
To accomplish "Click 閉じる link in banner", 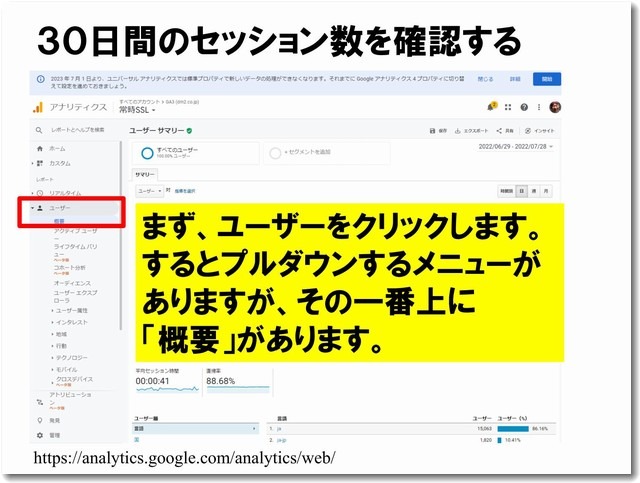I will click(x=486, y=79).
